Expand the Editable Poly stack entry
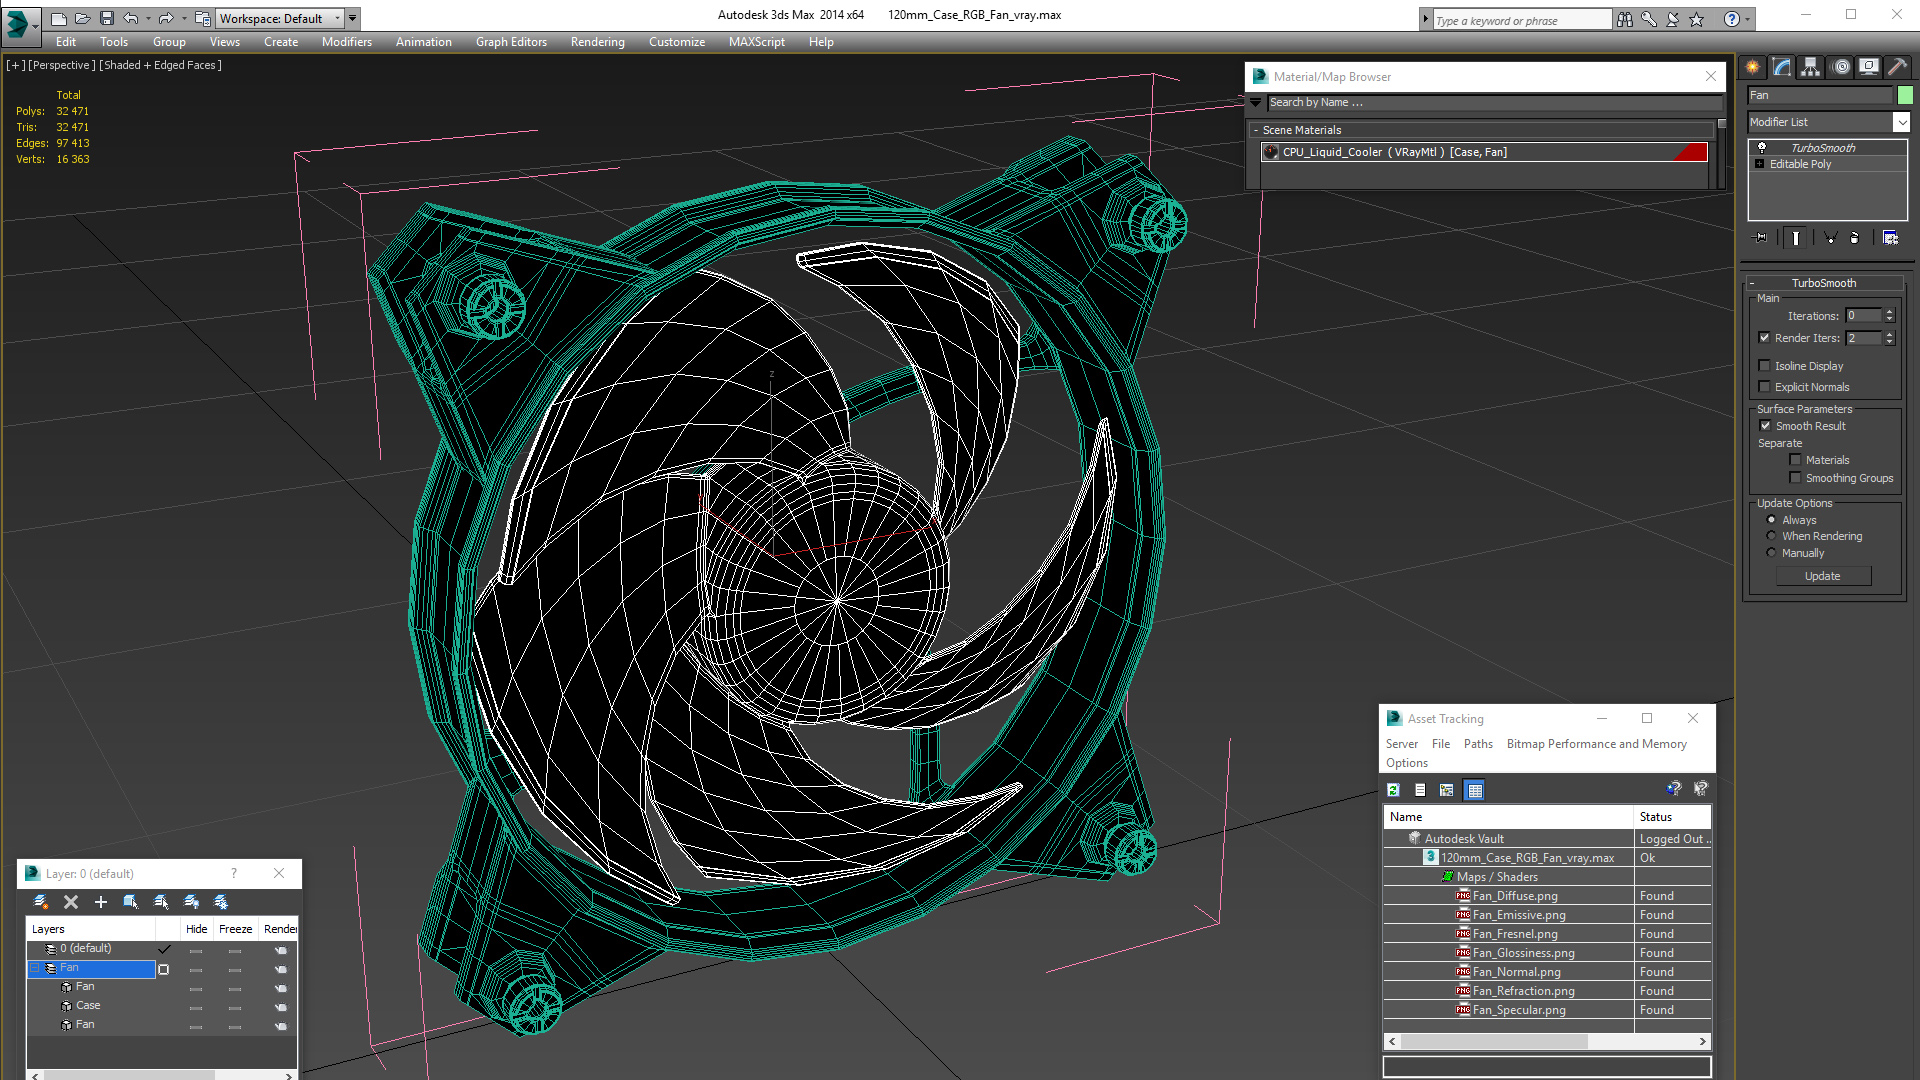The width and height of the screenshot is (1920, 1080). click(x=1759, y=164)
